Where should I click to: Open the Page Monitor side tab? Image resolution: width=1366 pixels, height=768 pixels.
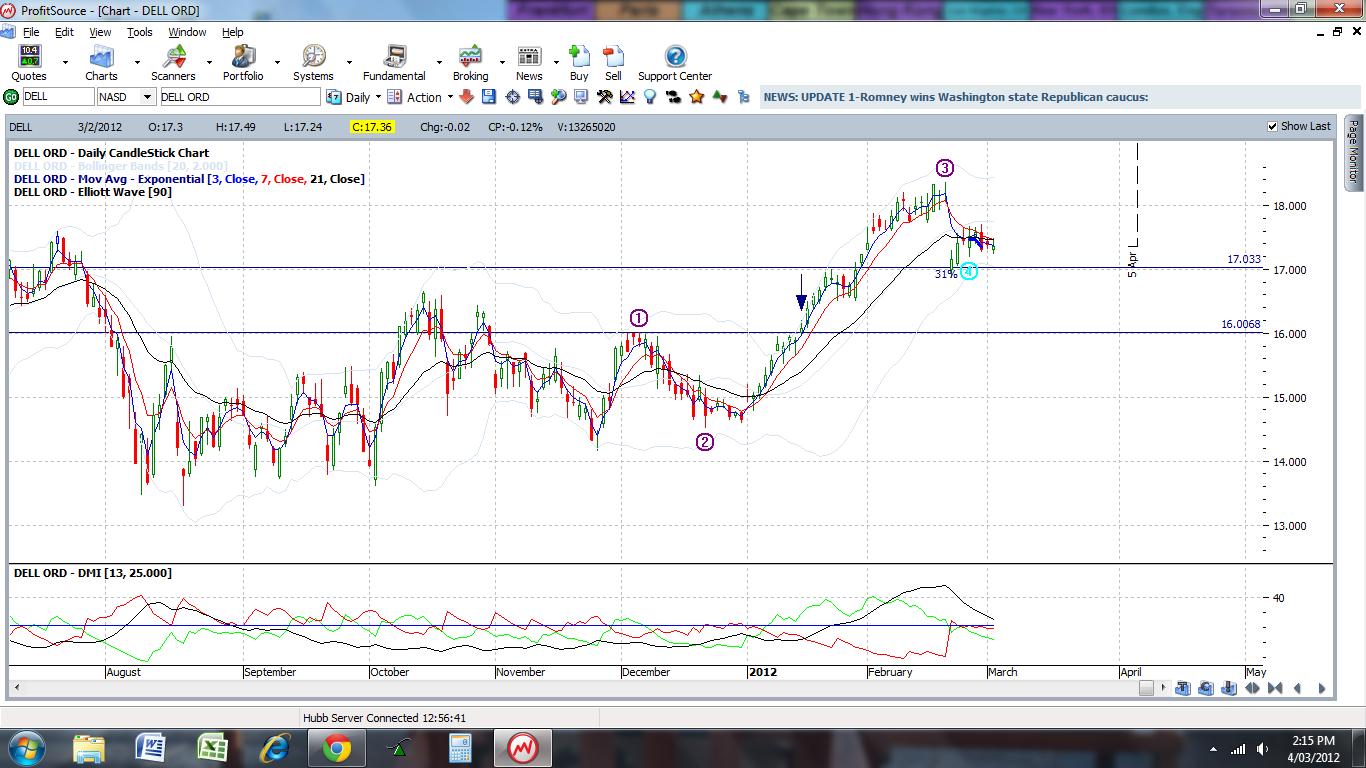click(x=1353, y=153)
